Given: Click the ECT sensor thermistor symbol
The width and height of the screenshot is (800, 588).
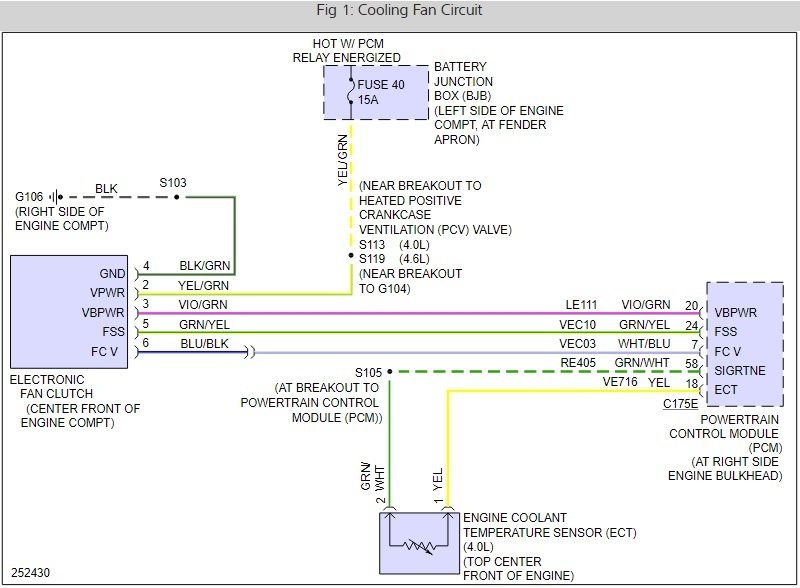Looking at the screenshot, I should [x=419, y=546].
